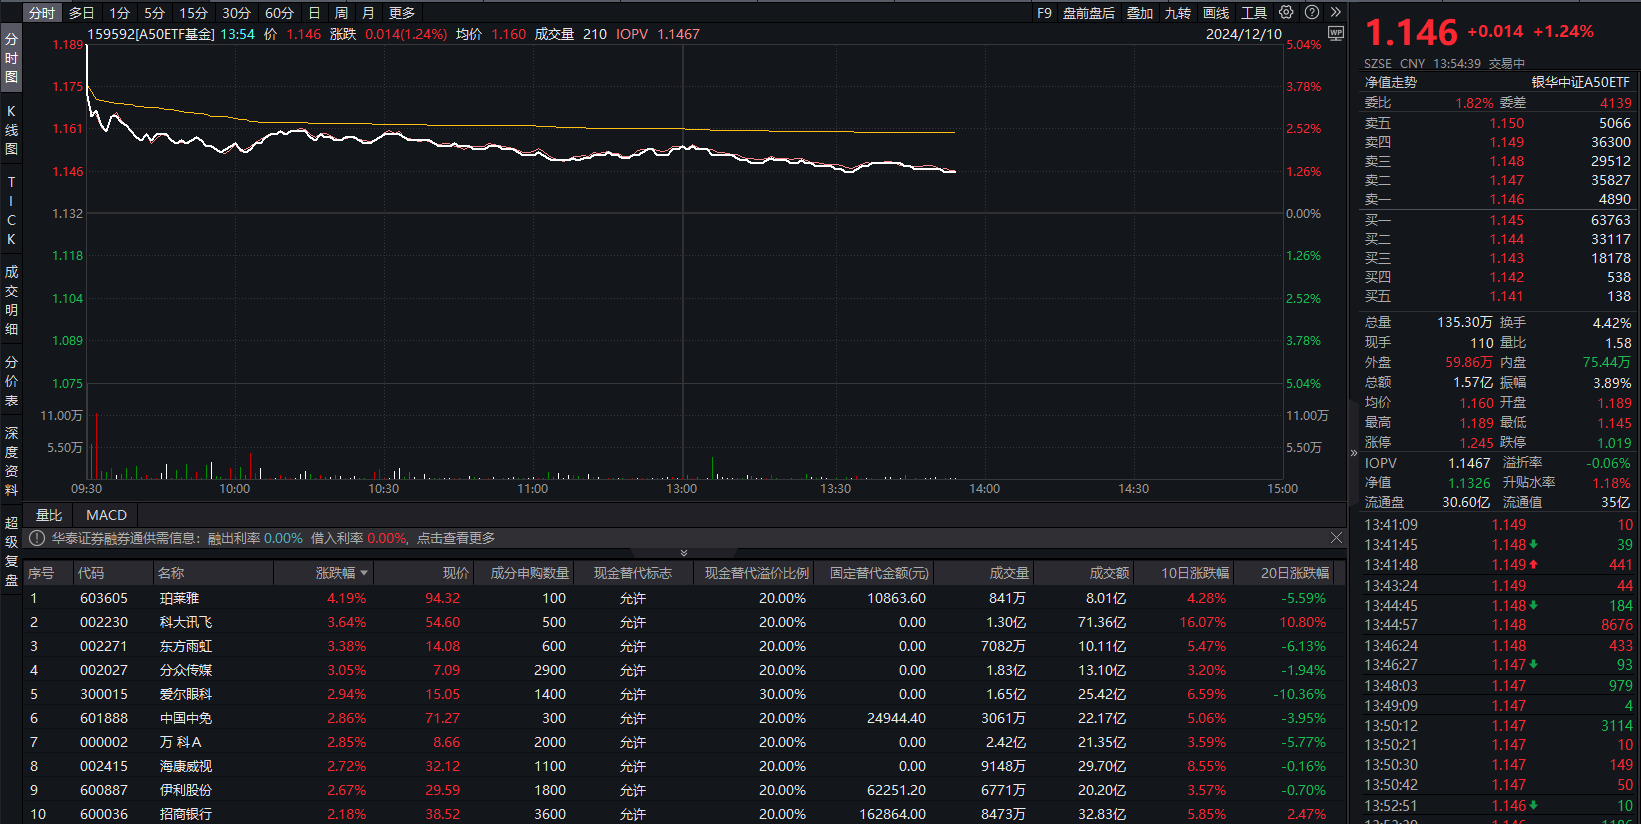This screenshot has width=1641, height=824.
Task: Open the 更多 time period menu
Action: click(x=401, y=13)
